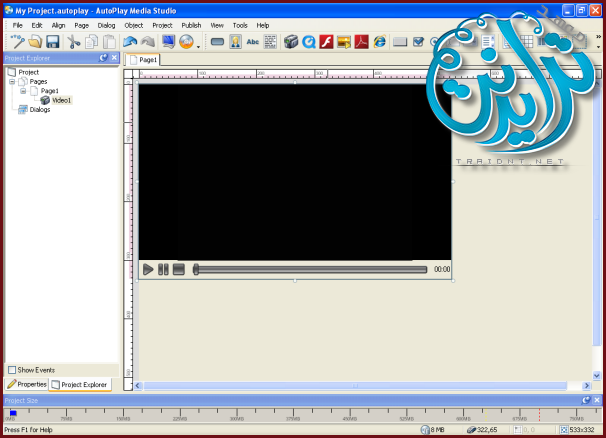Insert a Flash object
606x438 pixels.
click(326, 41)
